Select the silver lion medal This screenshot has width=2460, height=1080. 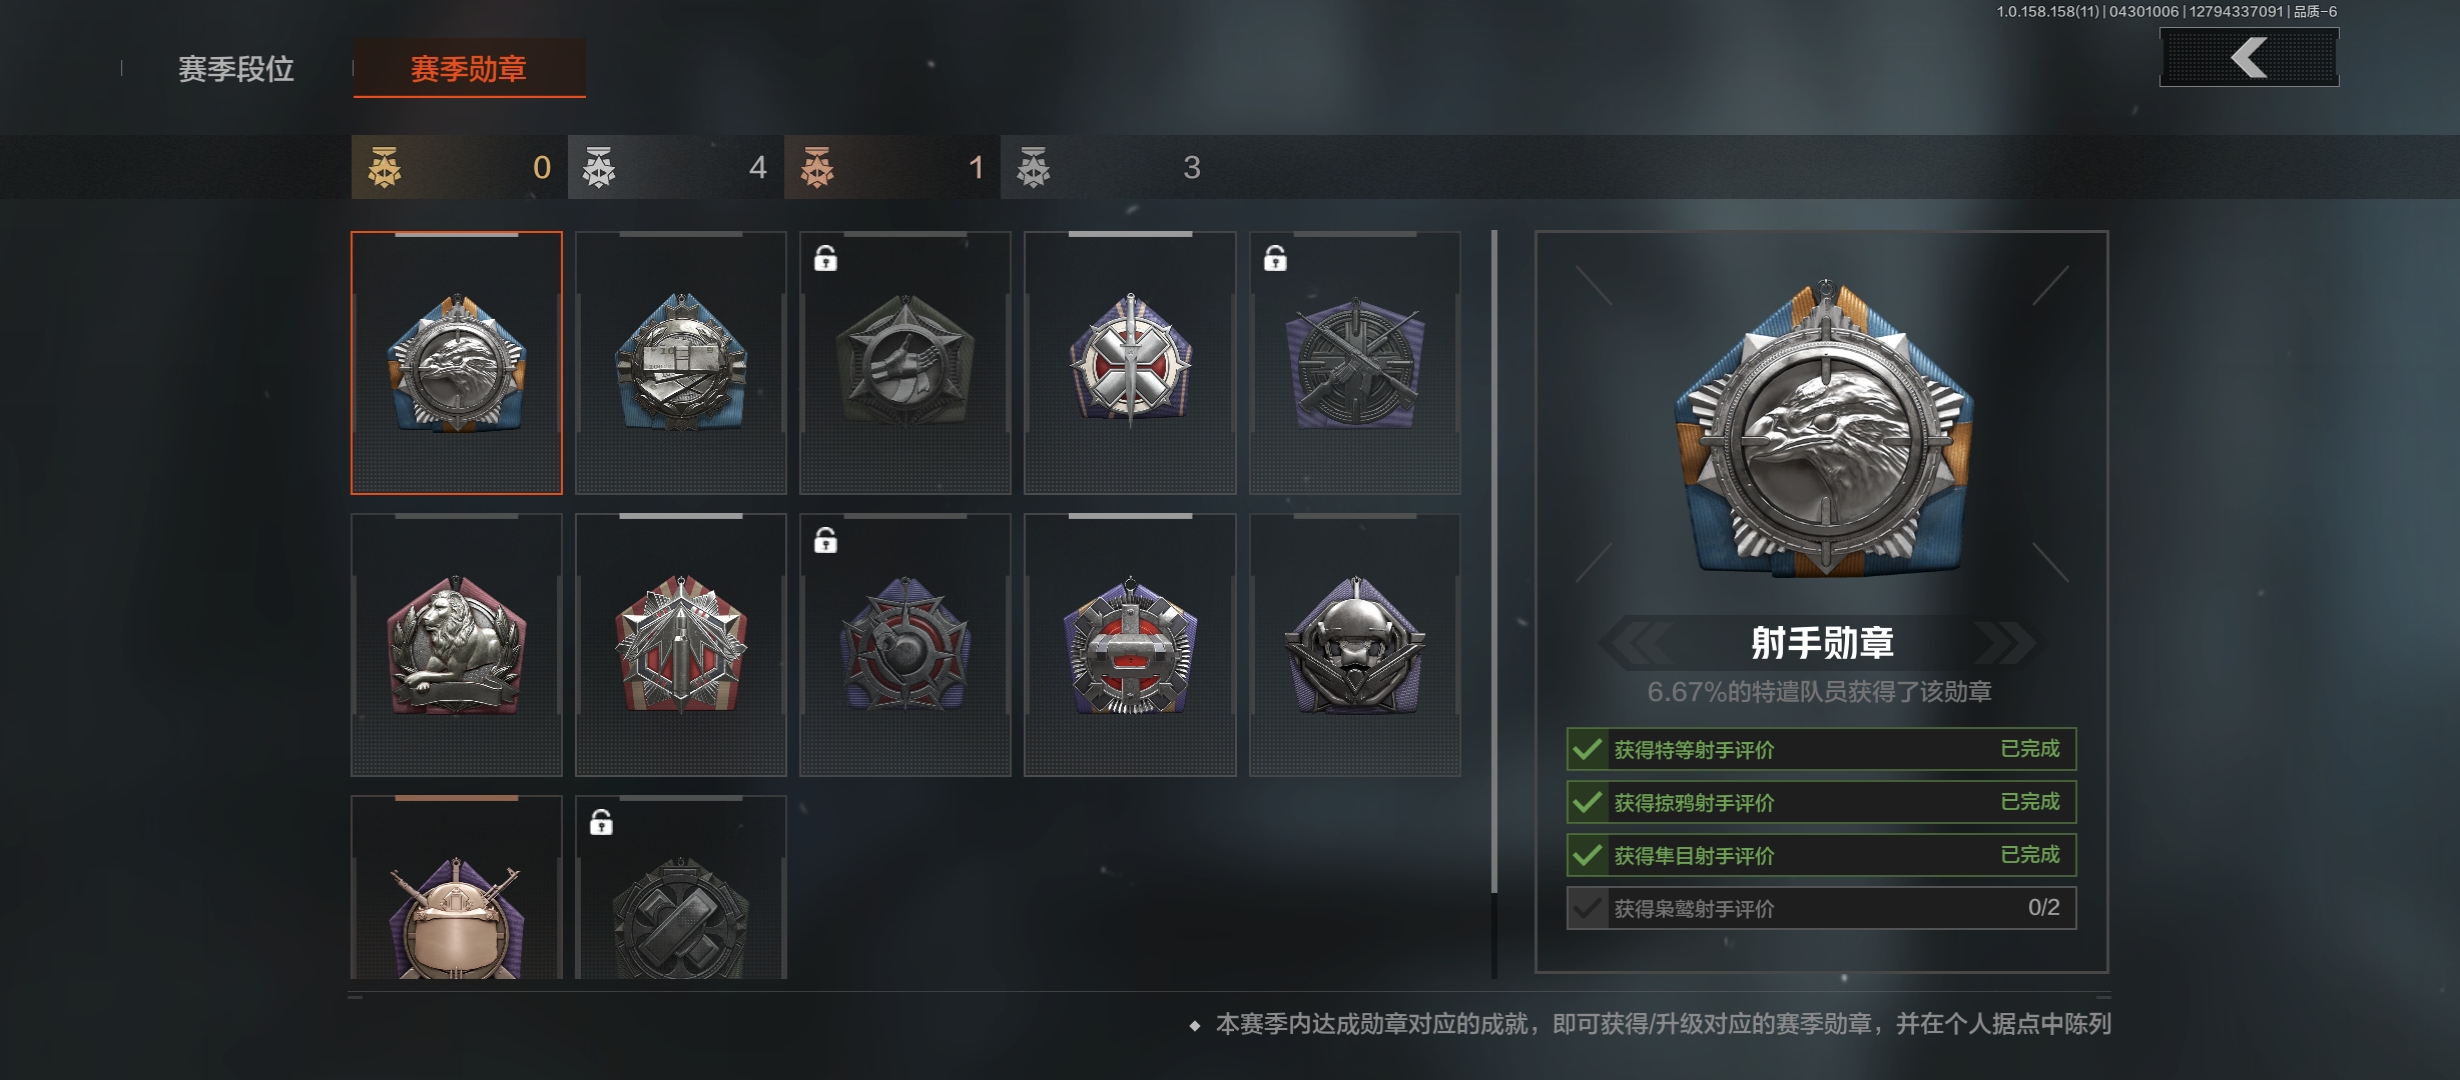pyautogui.click(x=456, y=645)
